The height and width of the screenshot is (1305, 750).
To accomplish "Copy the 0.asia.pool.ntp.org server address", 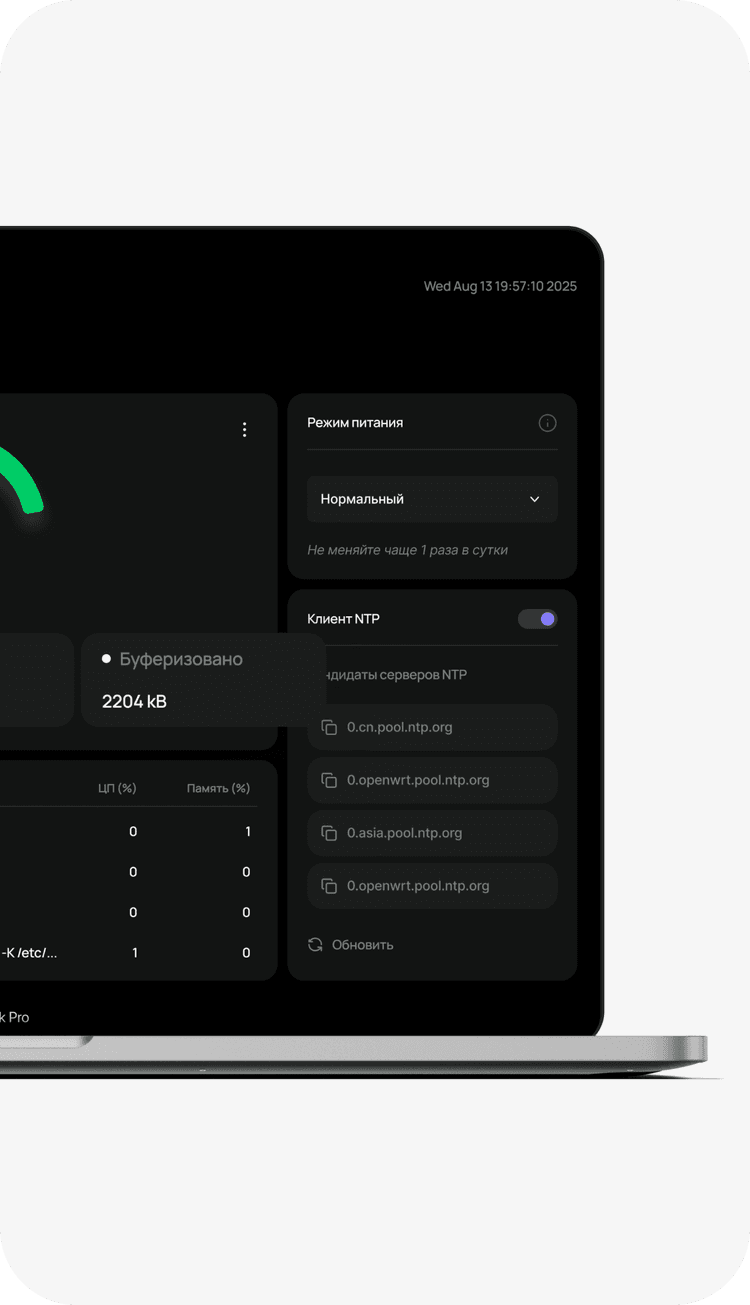I will pos(329,833).
